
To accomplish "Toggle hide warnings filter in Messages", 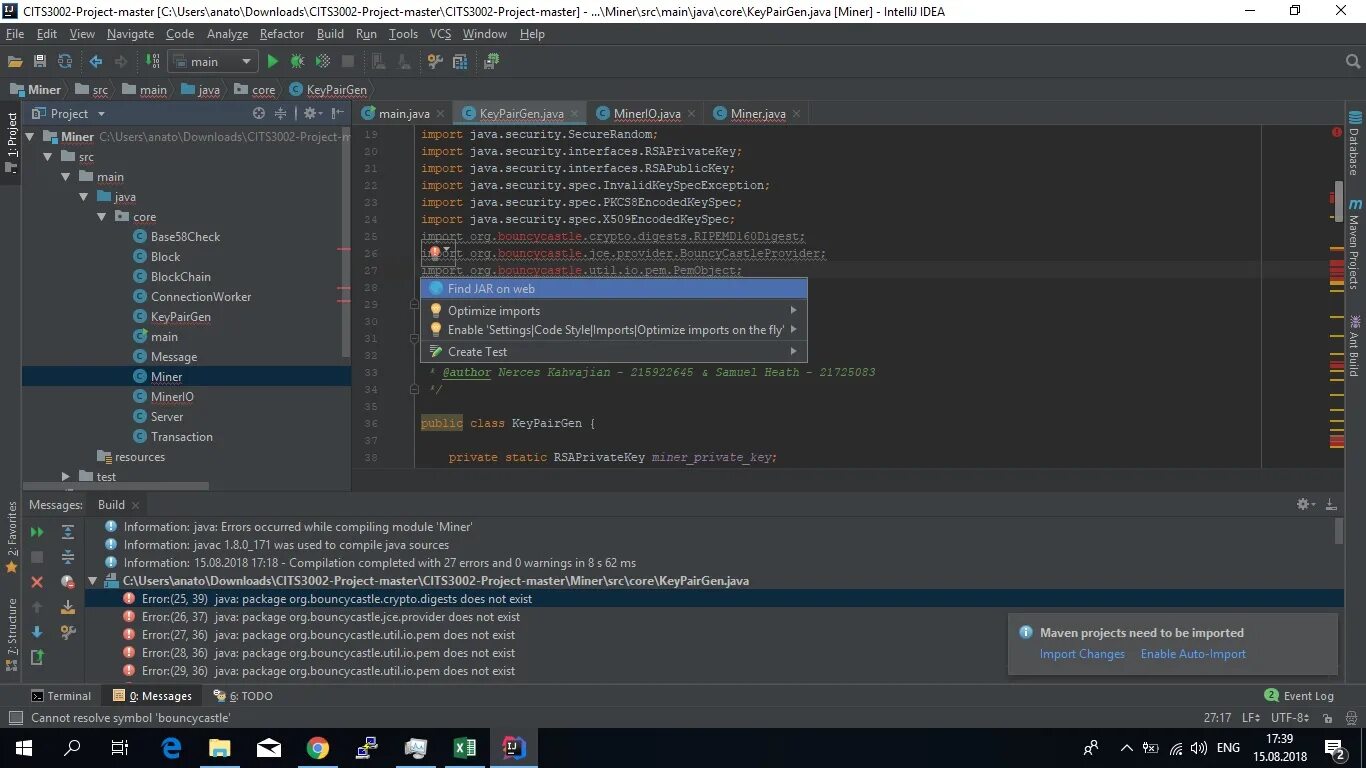I will [68, 582].
